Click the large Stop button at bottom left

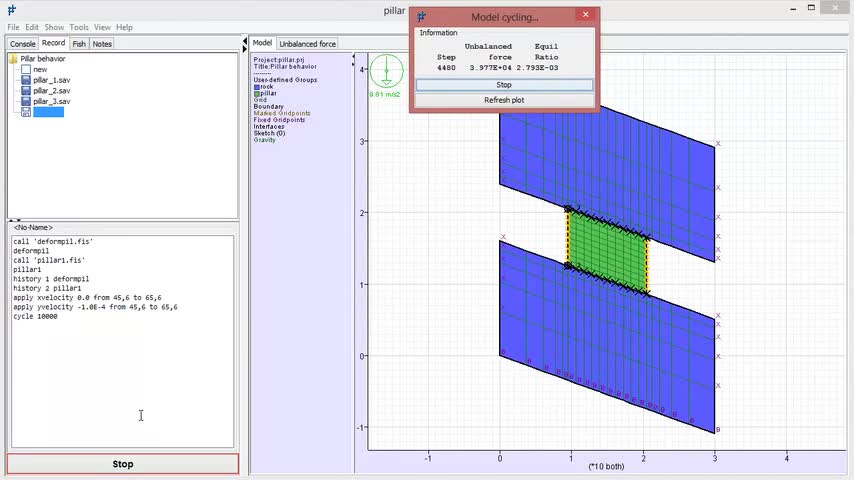[123, 464]
